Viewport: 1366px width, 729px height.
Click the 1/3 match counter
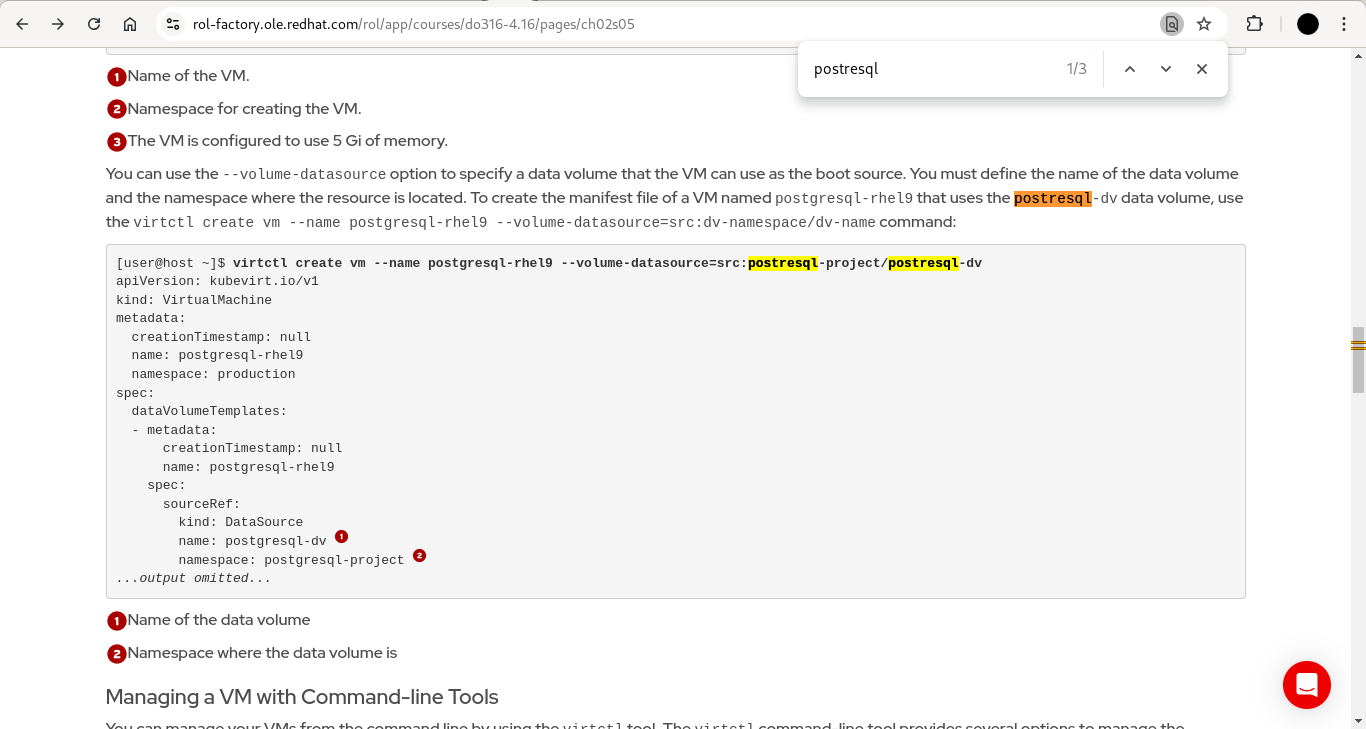pyautogui.click(x=1076, y=69)
